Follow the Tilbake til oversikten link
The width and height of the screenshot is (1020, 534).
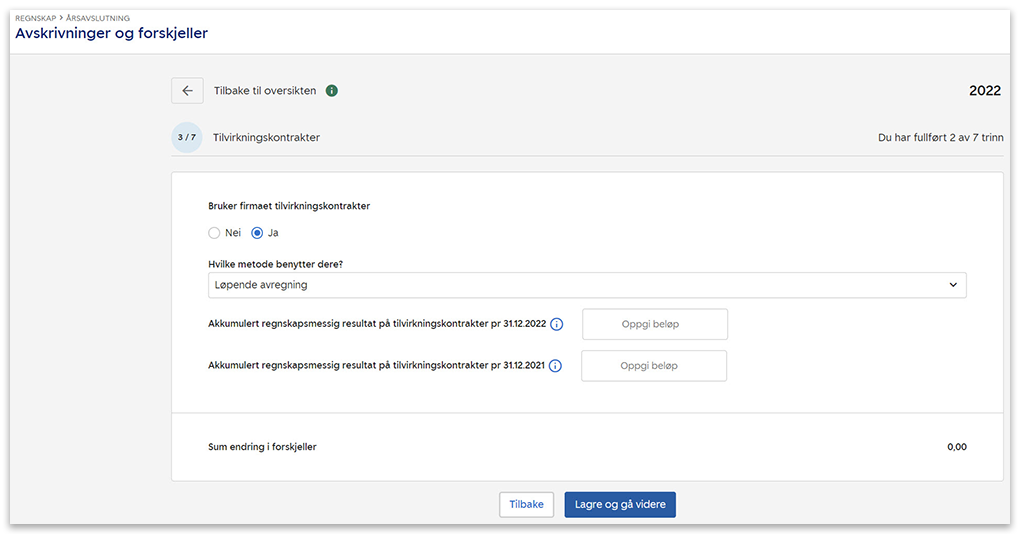point(265,91)
